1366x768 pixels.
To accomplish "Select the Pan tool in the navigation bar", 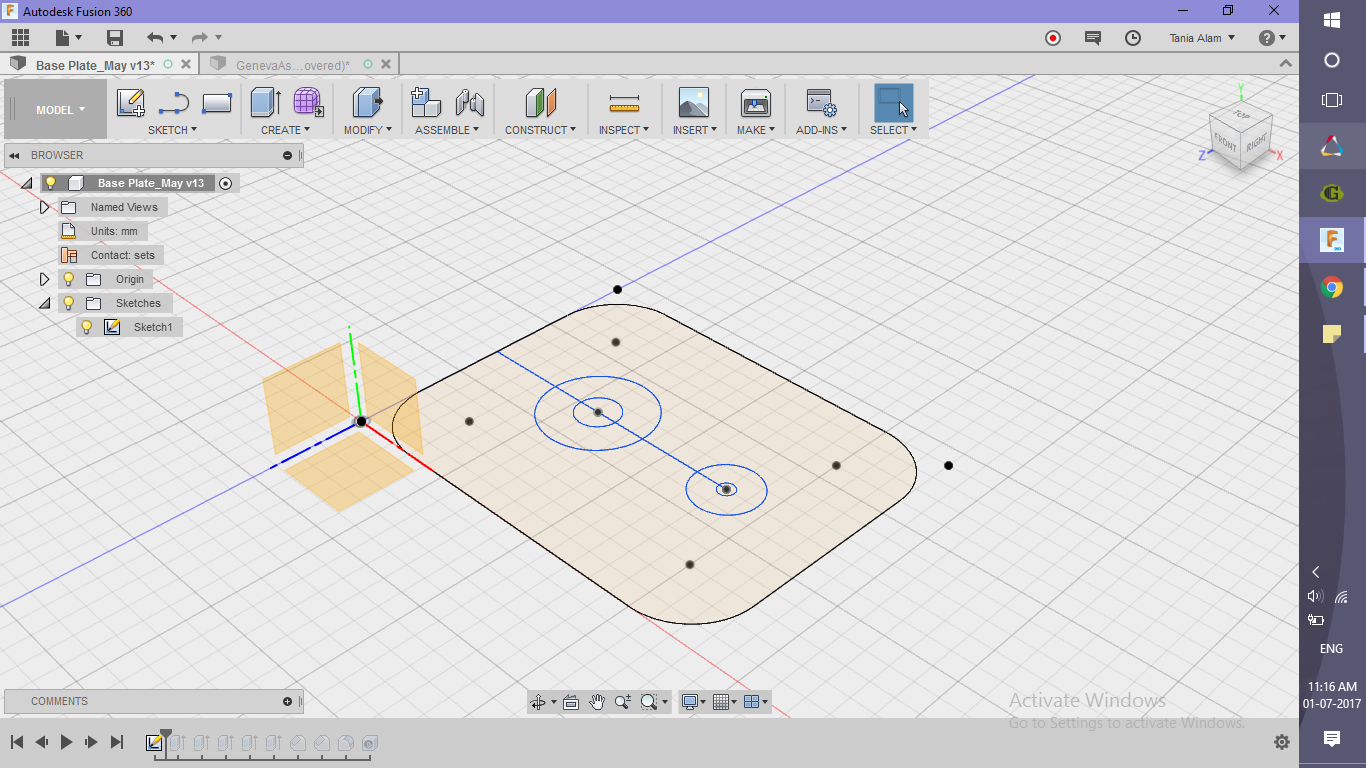I will point(596,701).
